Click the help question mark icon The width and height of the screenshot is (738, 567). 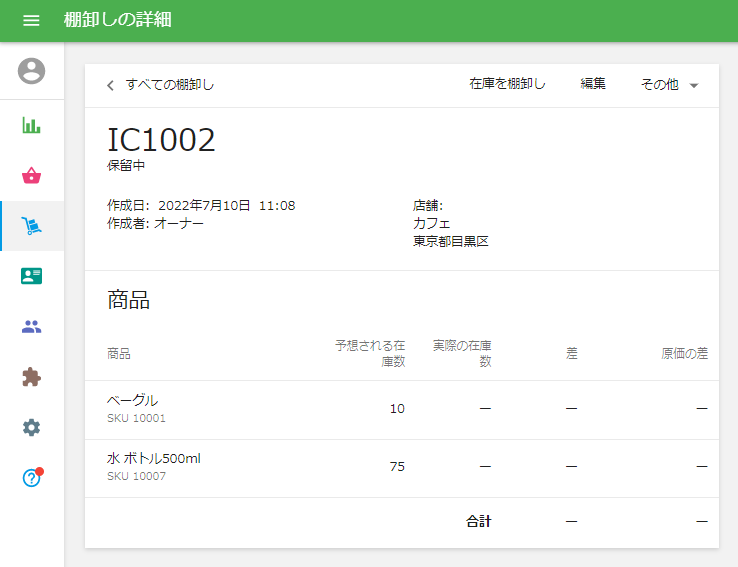pyautogui.click(x=32, y=478)
